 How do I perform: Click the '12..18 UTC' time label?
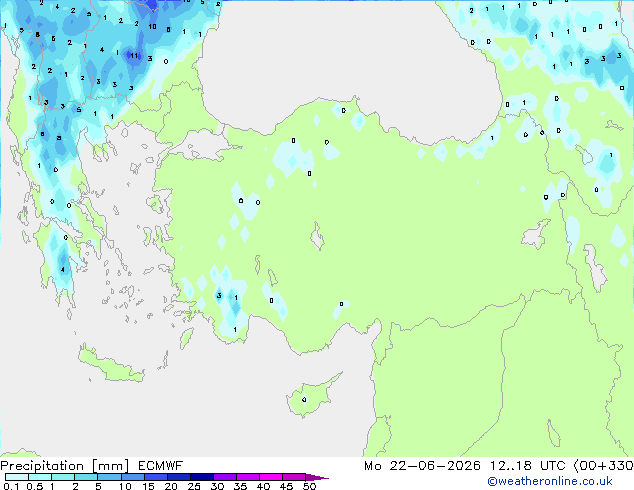[x=527, y=466]
